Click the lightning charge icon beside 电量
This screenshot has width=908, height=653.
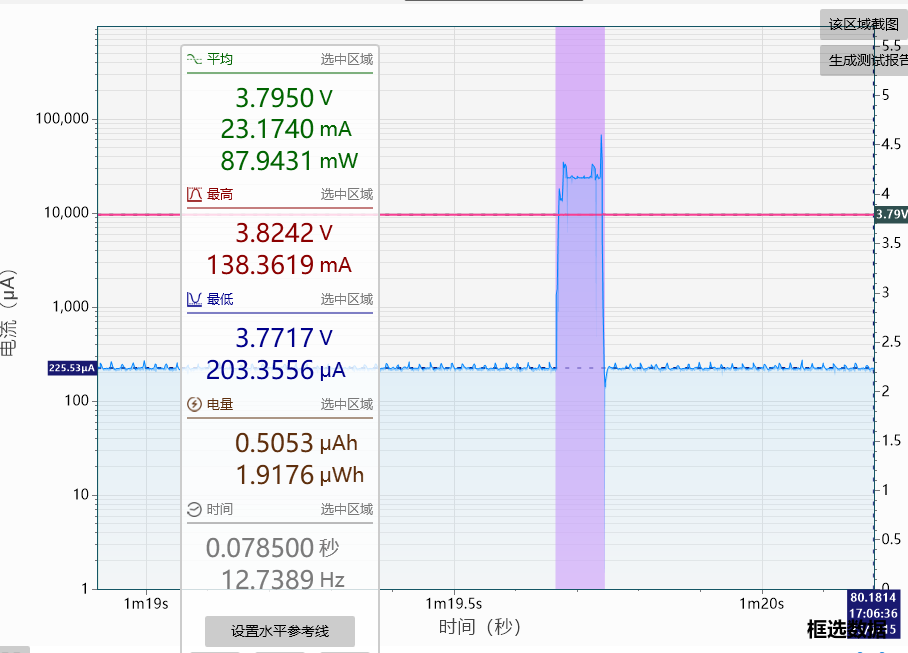[x=195, y=404]
